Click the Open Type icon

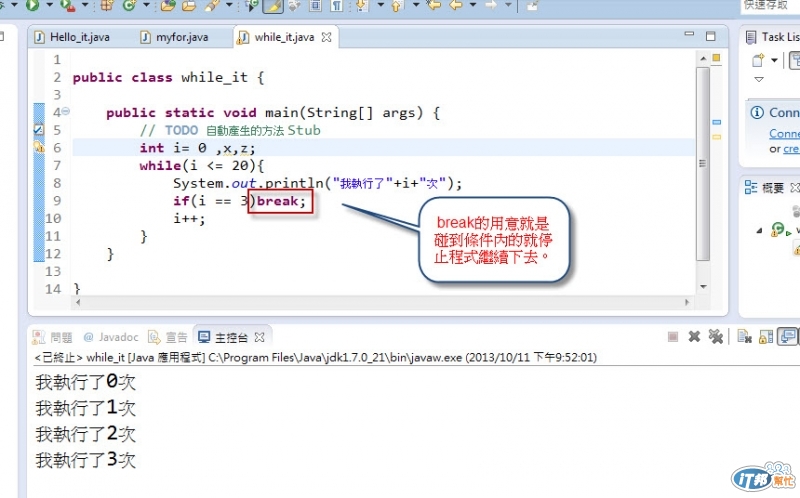click(x=168, y=5)
